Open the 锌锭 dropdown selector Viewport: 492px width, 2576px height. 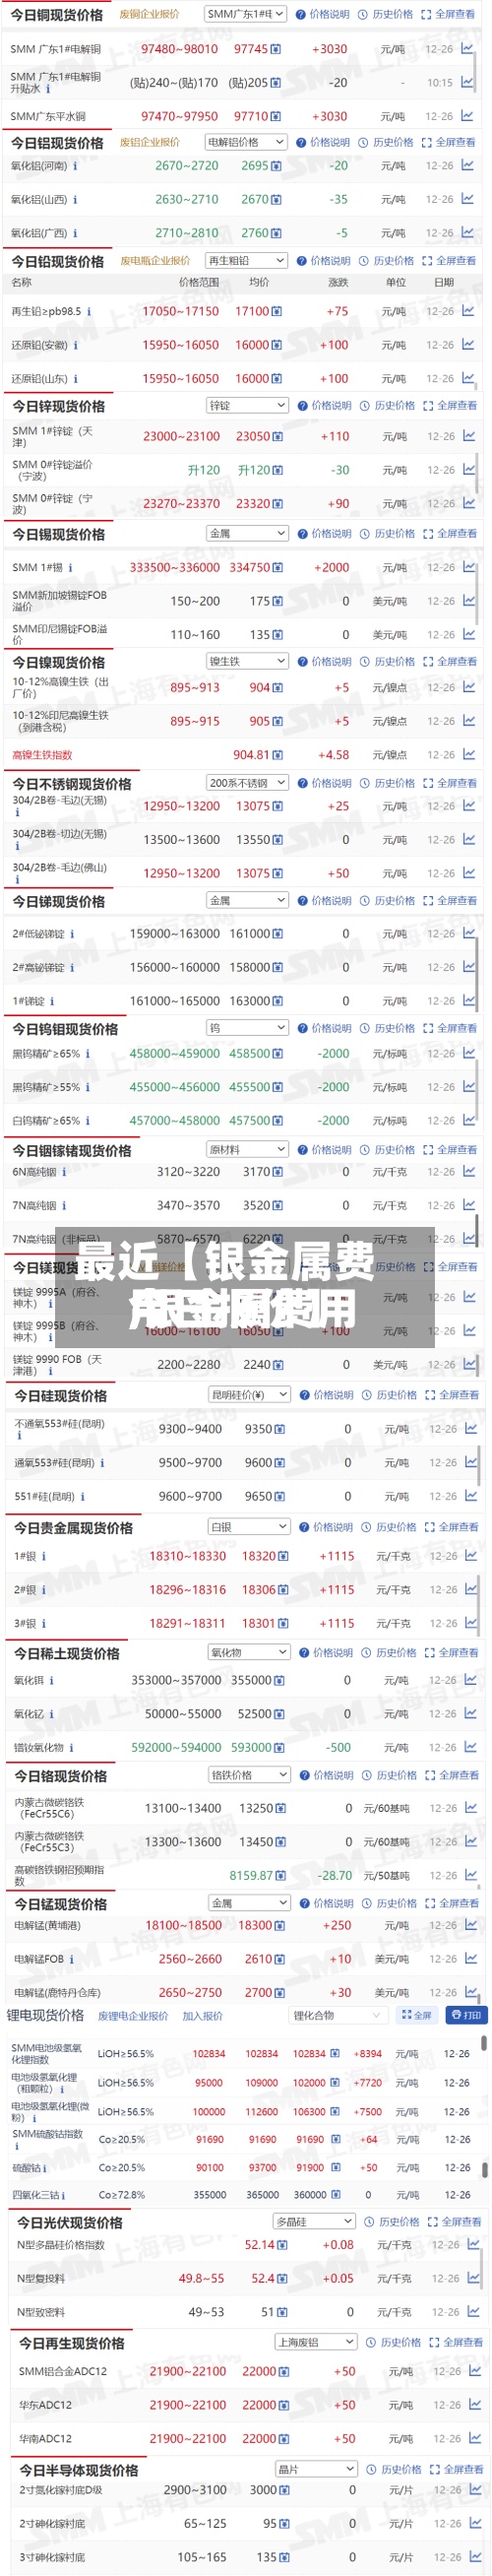[x=247, y=406]
